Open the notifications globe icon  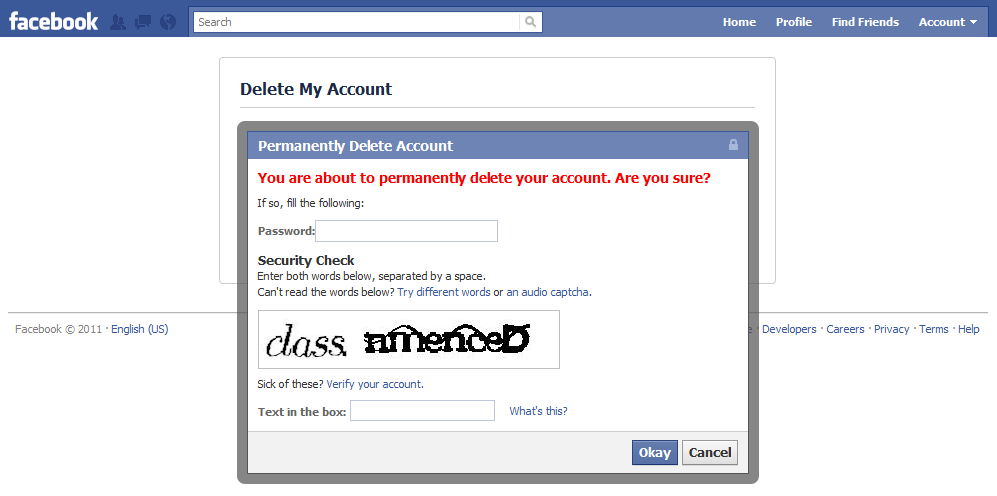tap(168, 22)
